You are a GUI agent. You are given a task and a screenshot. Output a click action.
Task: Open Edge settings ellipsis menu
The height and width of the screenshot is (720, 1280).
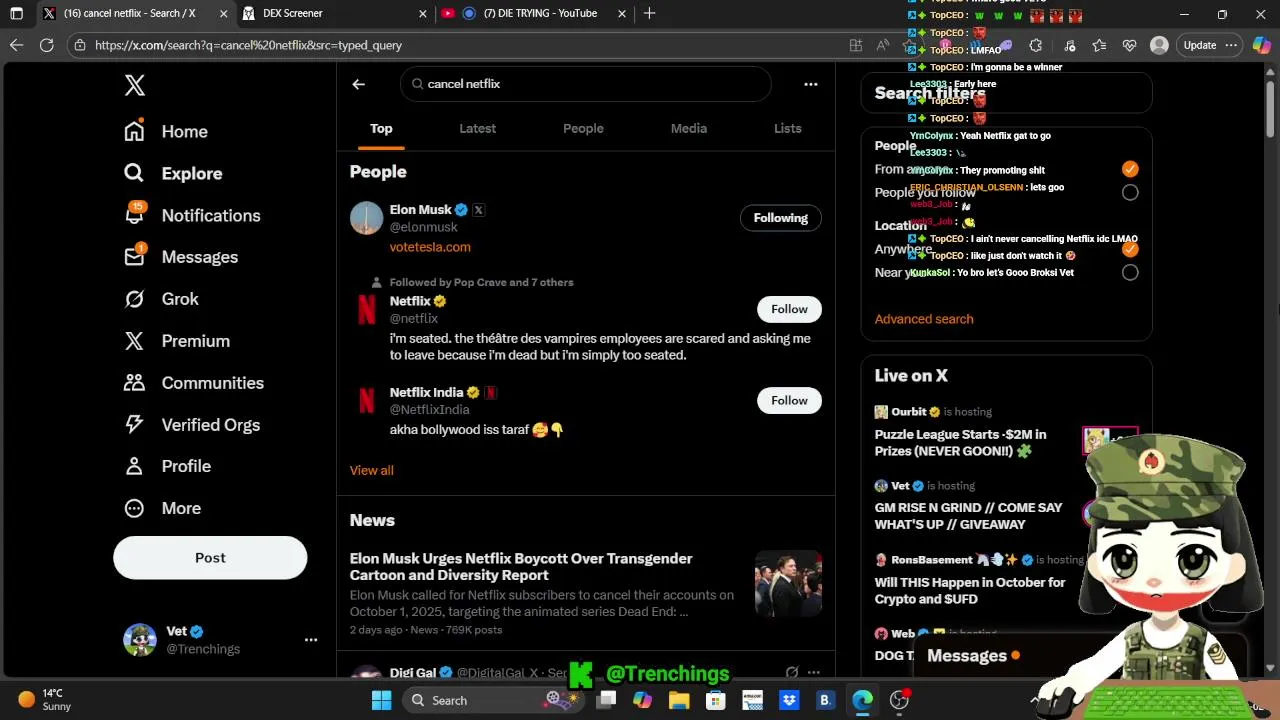click(x=1232, y=45)
